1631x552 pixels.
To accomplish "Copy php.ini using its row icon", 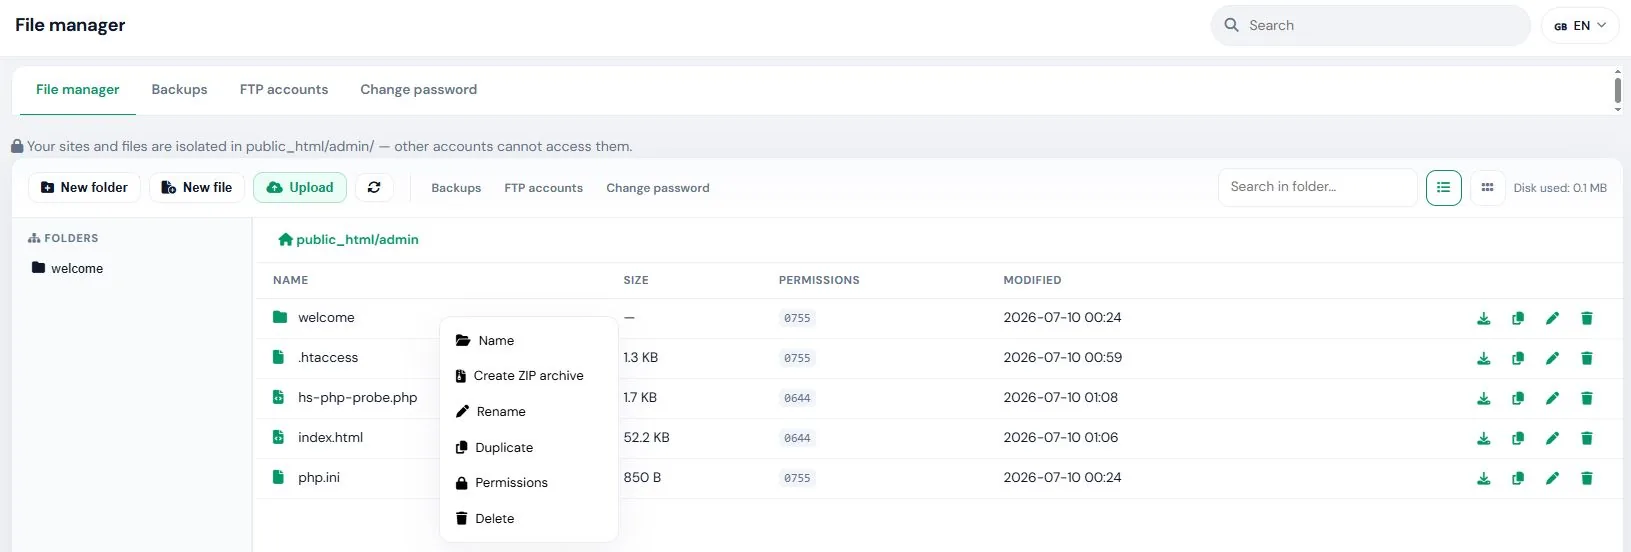I will click(x=1518, y=478).
